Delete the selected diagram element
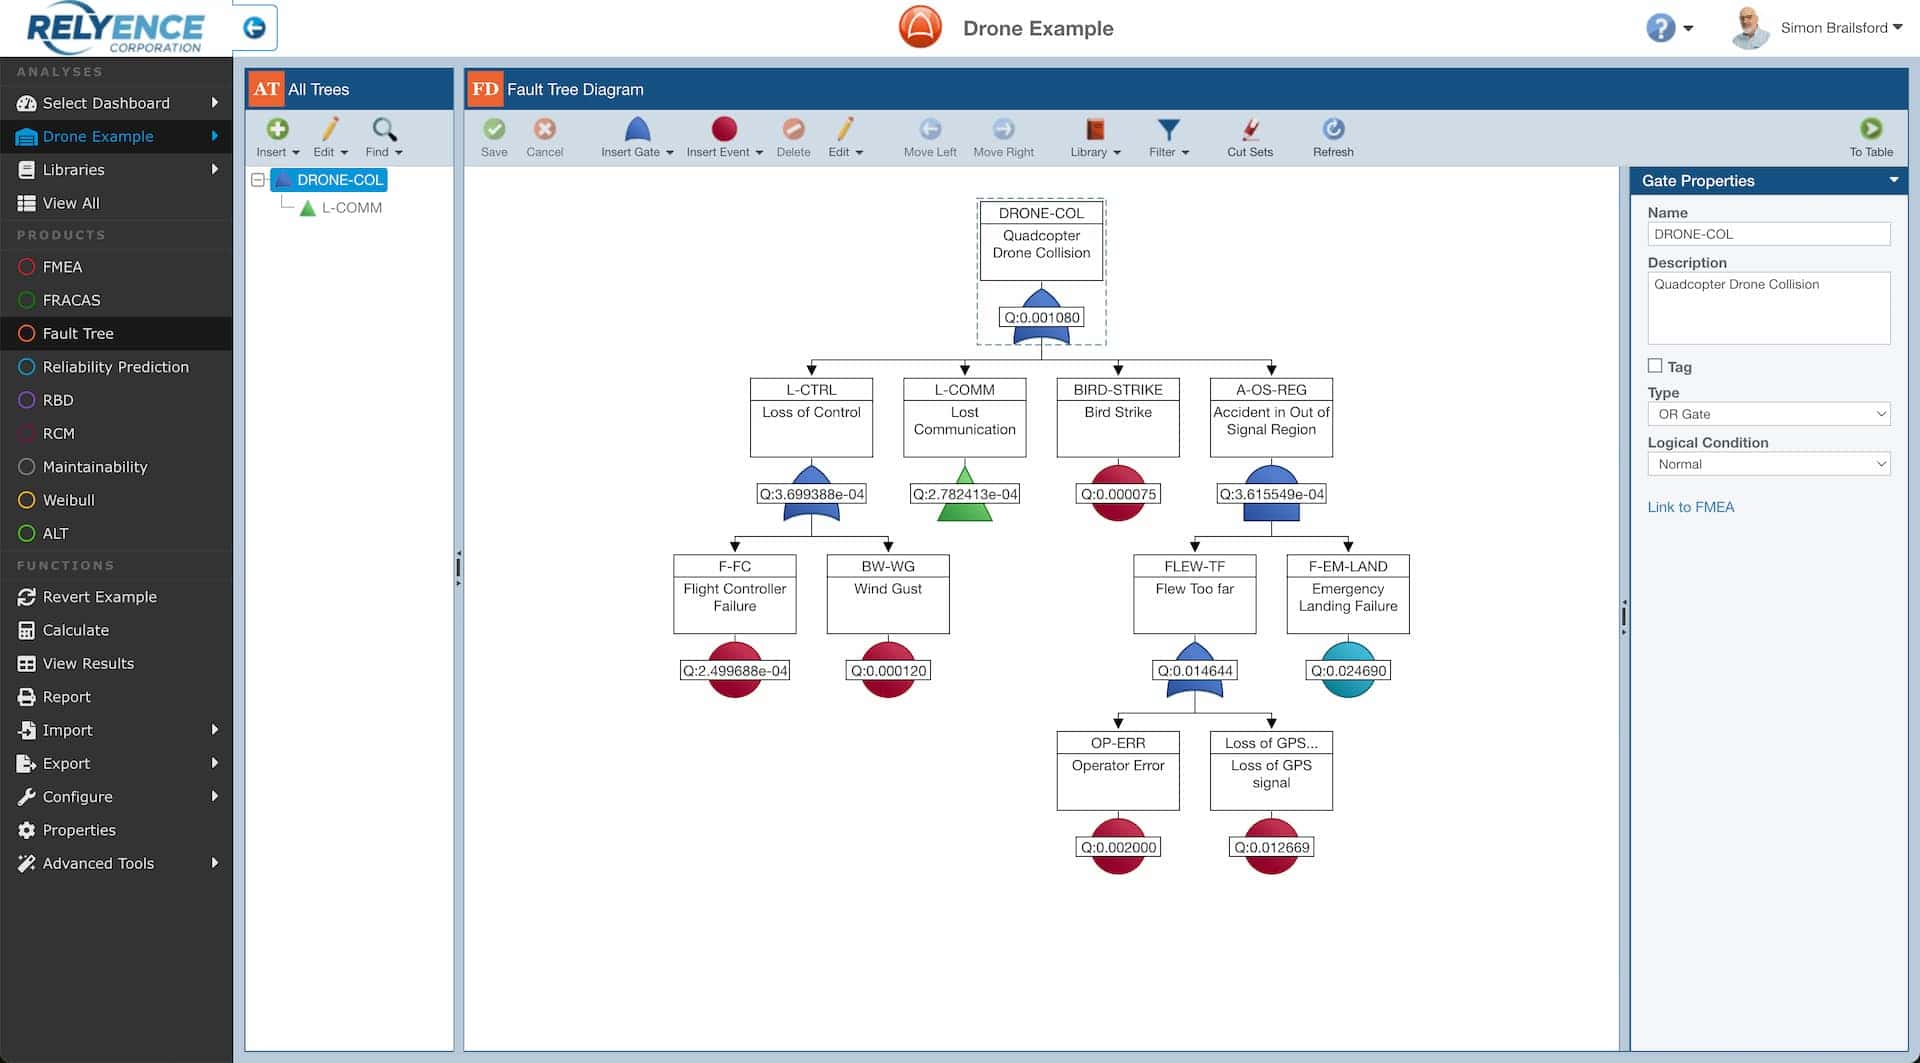 (794, 137)
